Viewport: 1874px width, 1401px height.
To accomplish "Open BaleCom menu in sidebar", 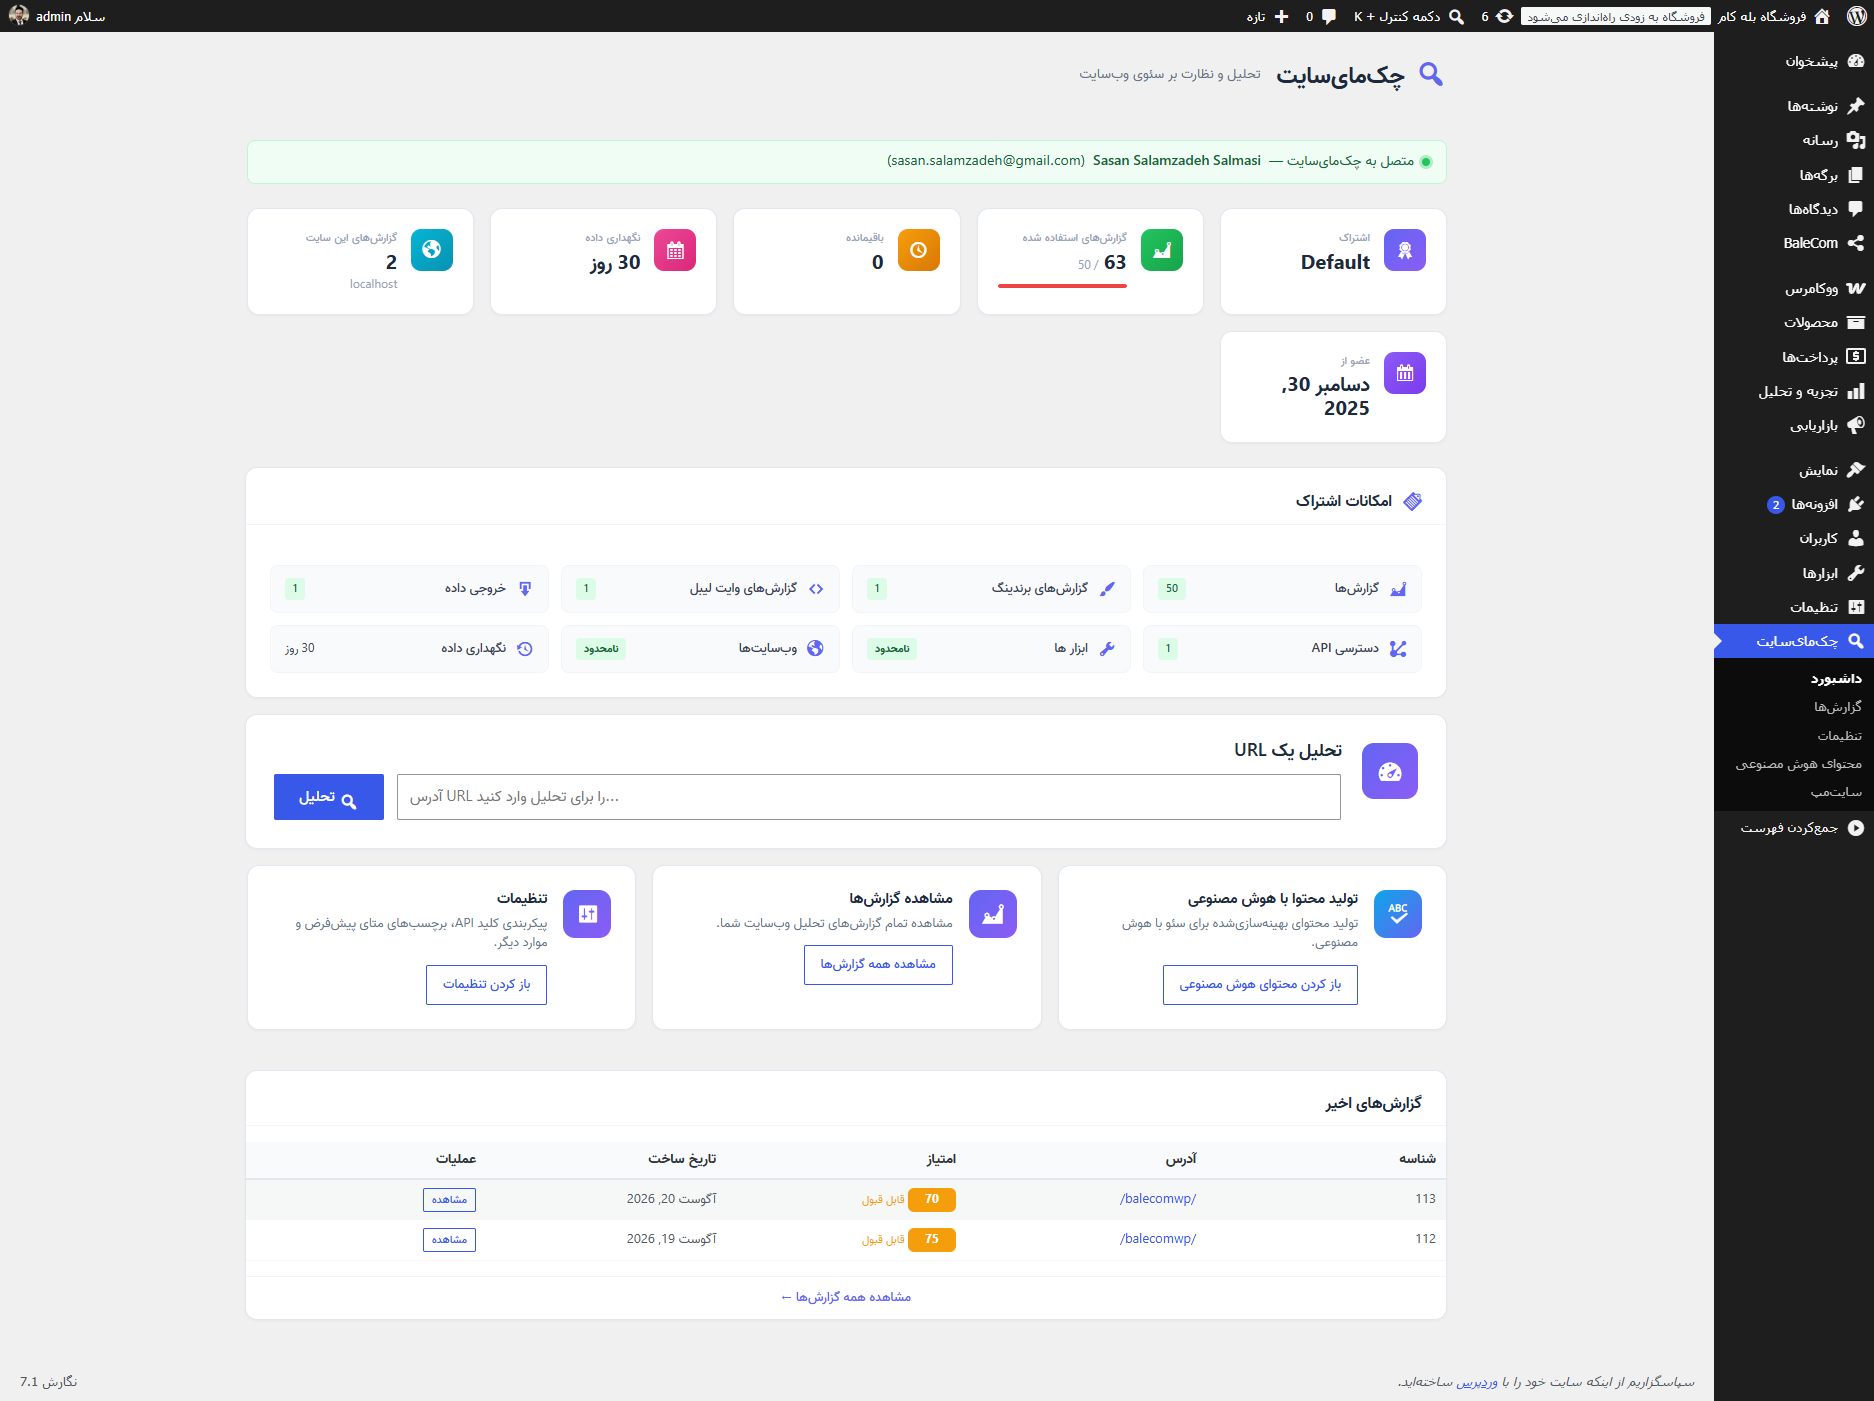I will point(1794,243).
